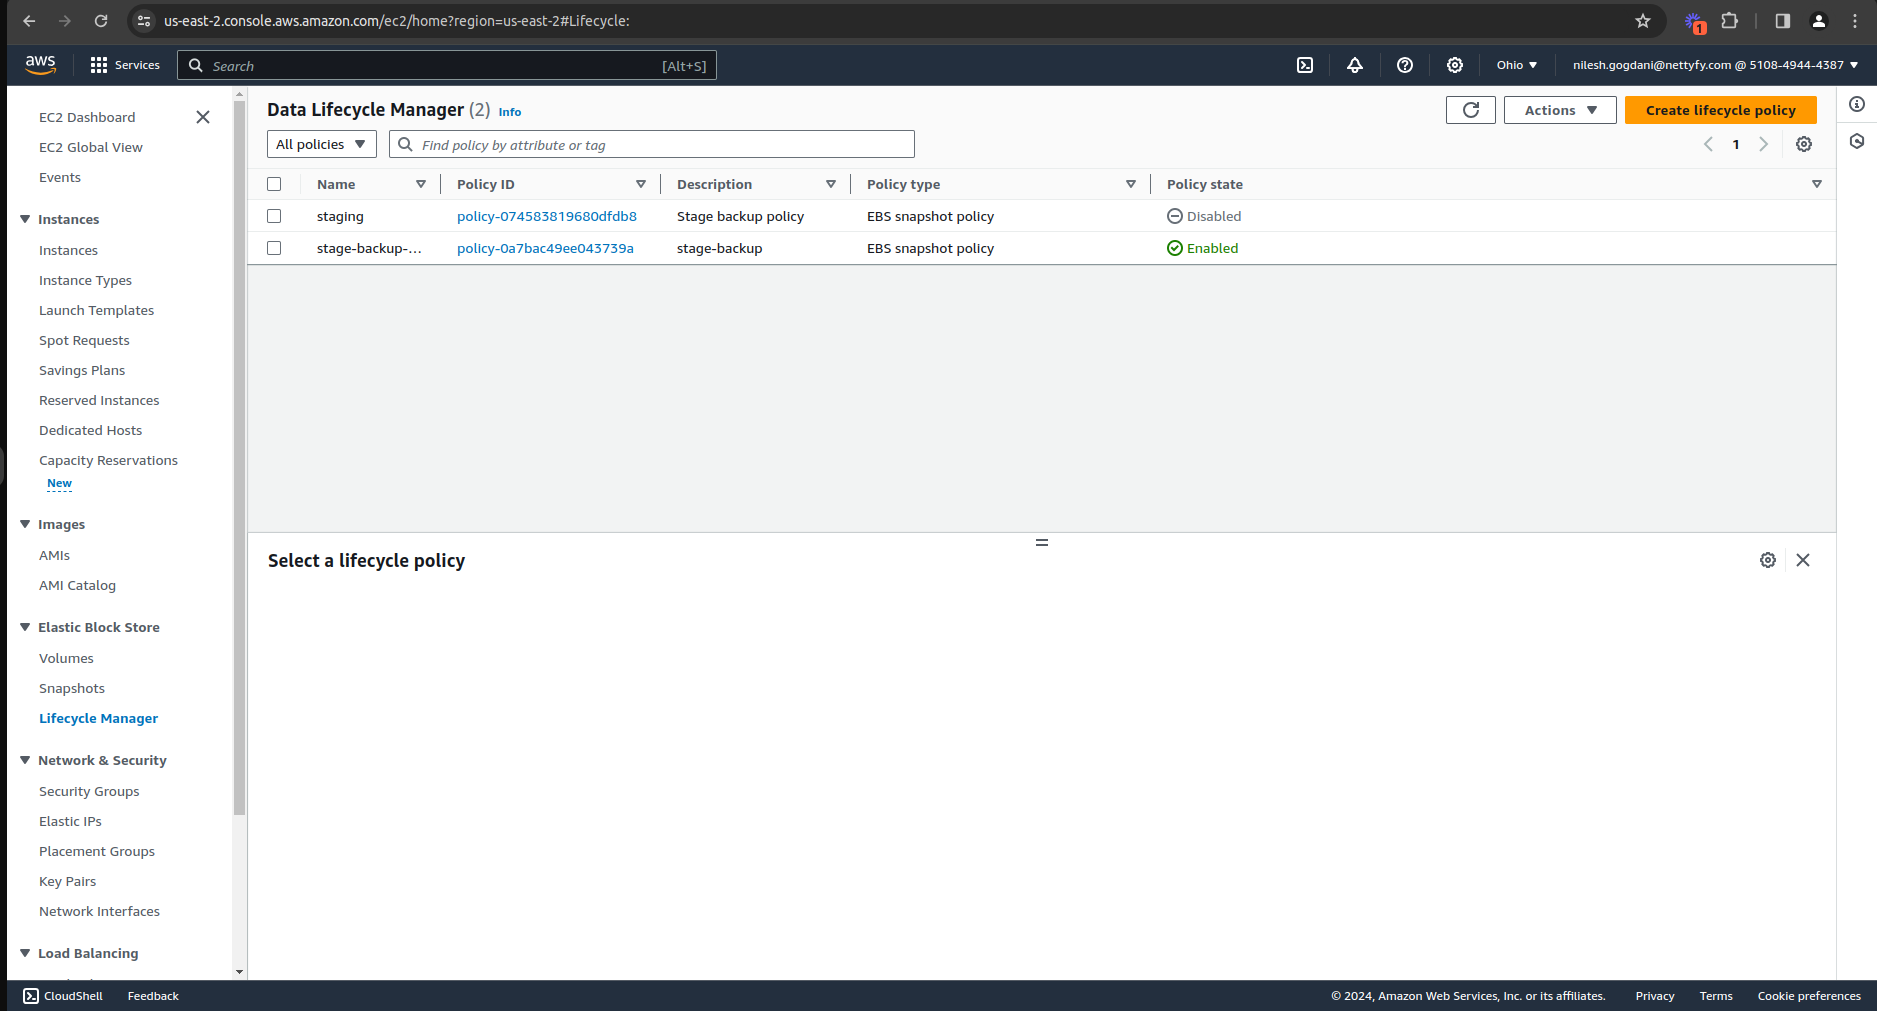
Task: Click the refresh policies button
Action: click(x=1470, y=110)
